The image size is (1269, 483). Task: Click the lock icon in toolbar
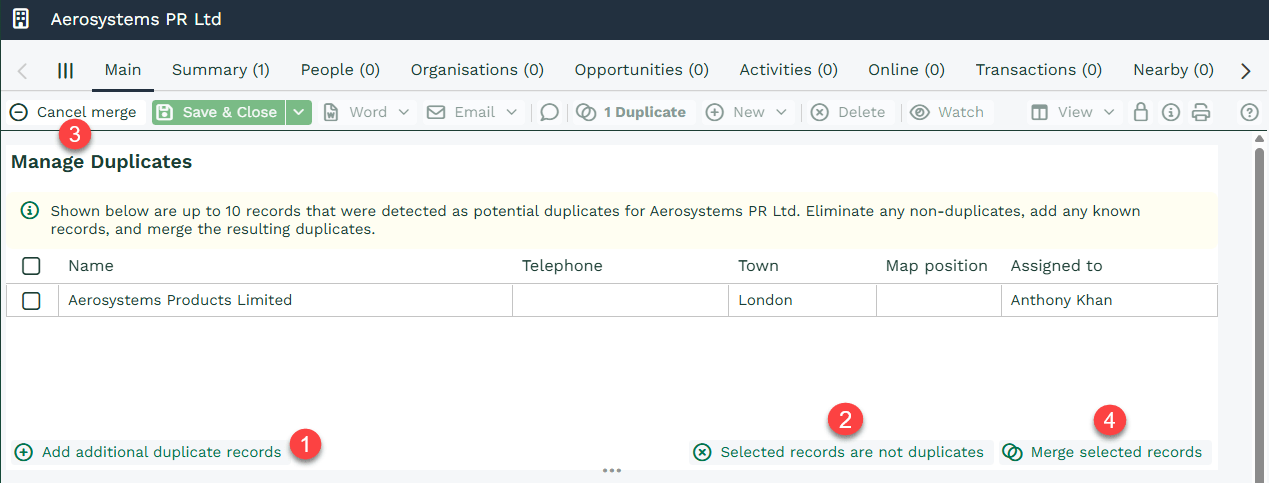pyautogui.click(x=1140, y=112)
